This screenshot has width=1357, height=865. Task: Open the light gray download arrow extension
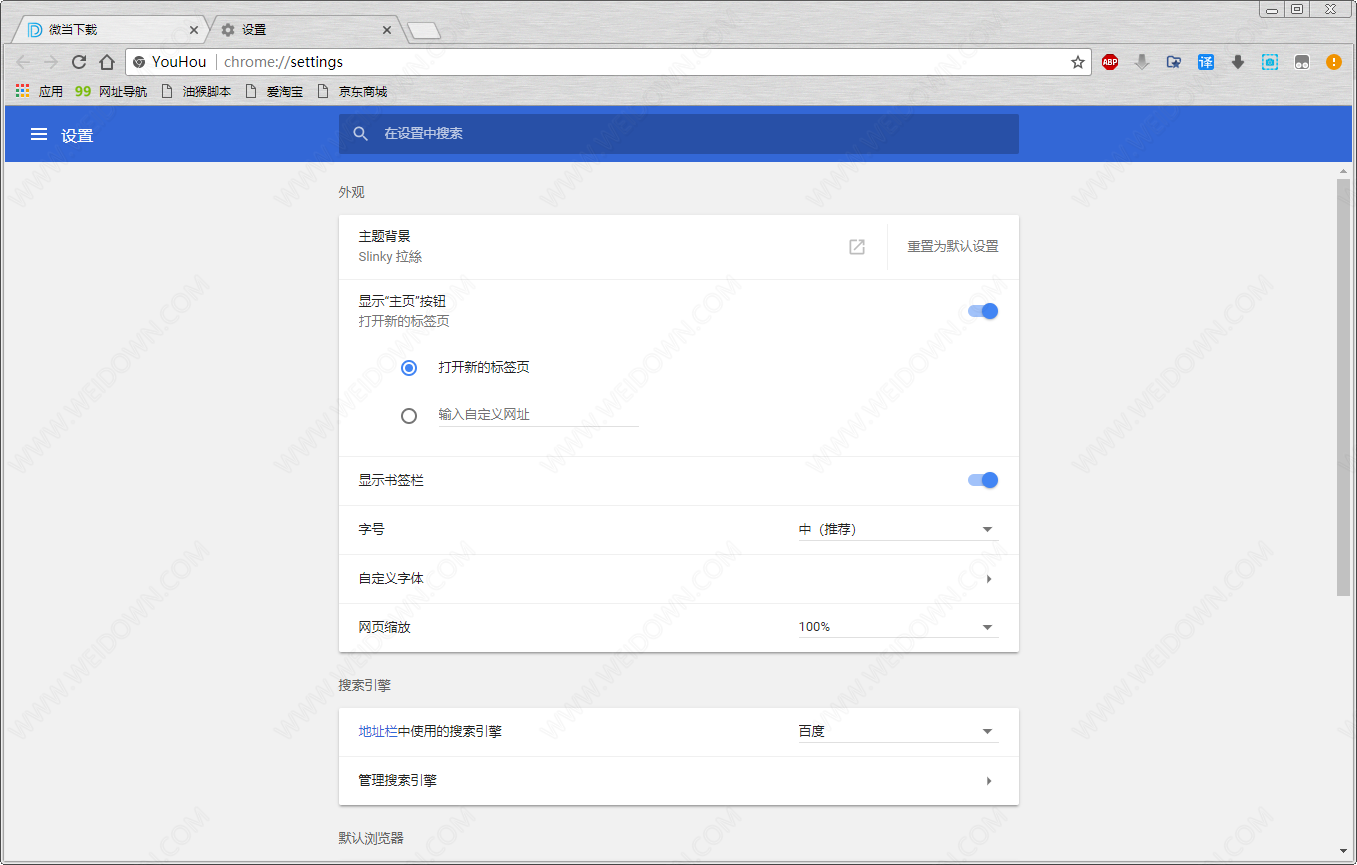tap(1142, 62)
